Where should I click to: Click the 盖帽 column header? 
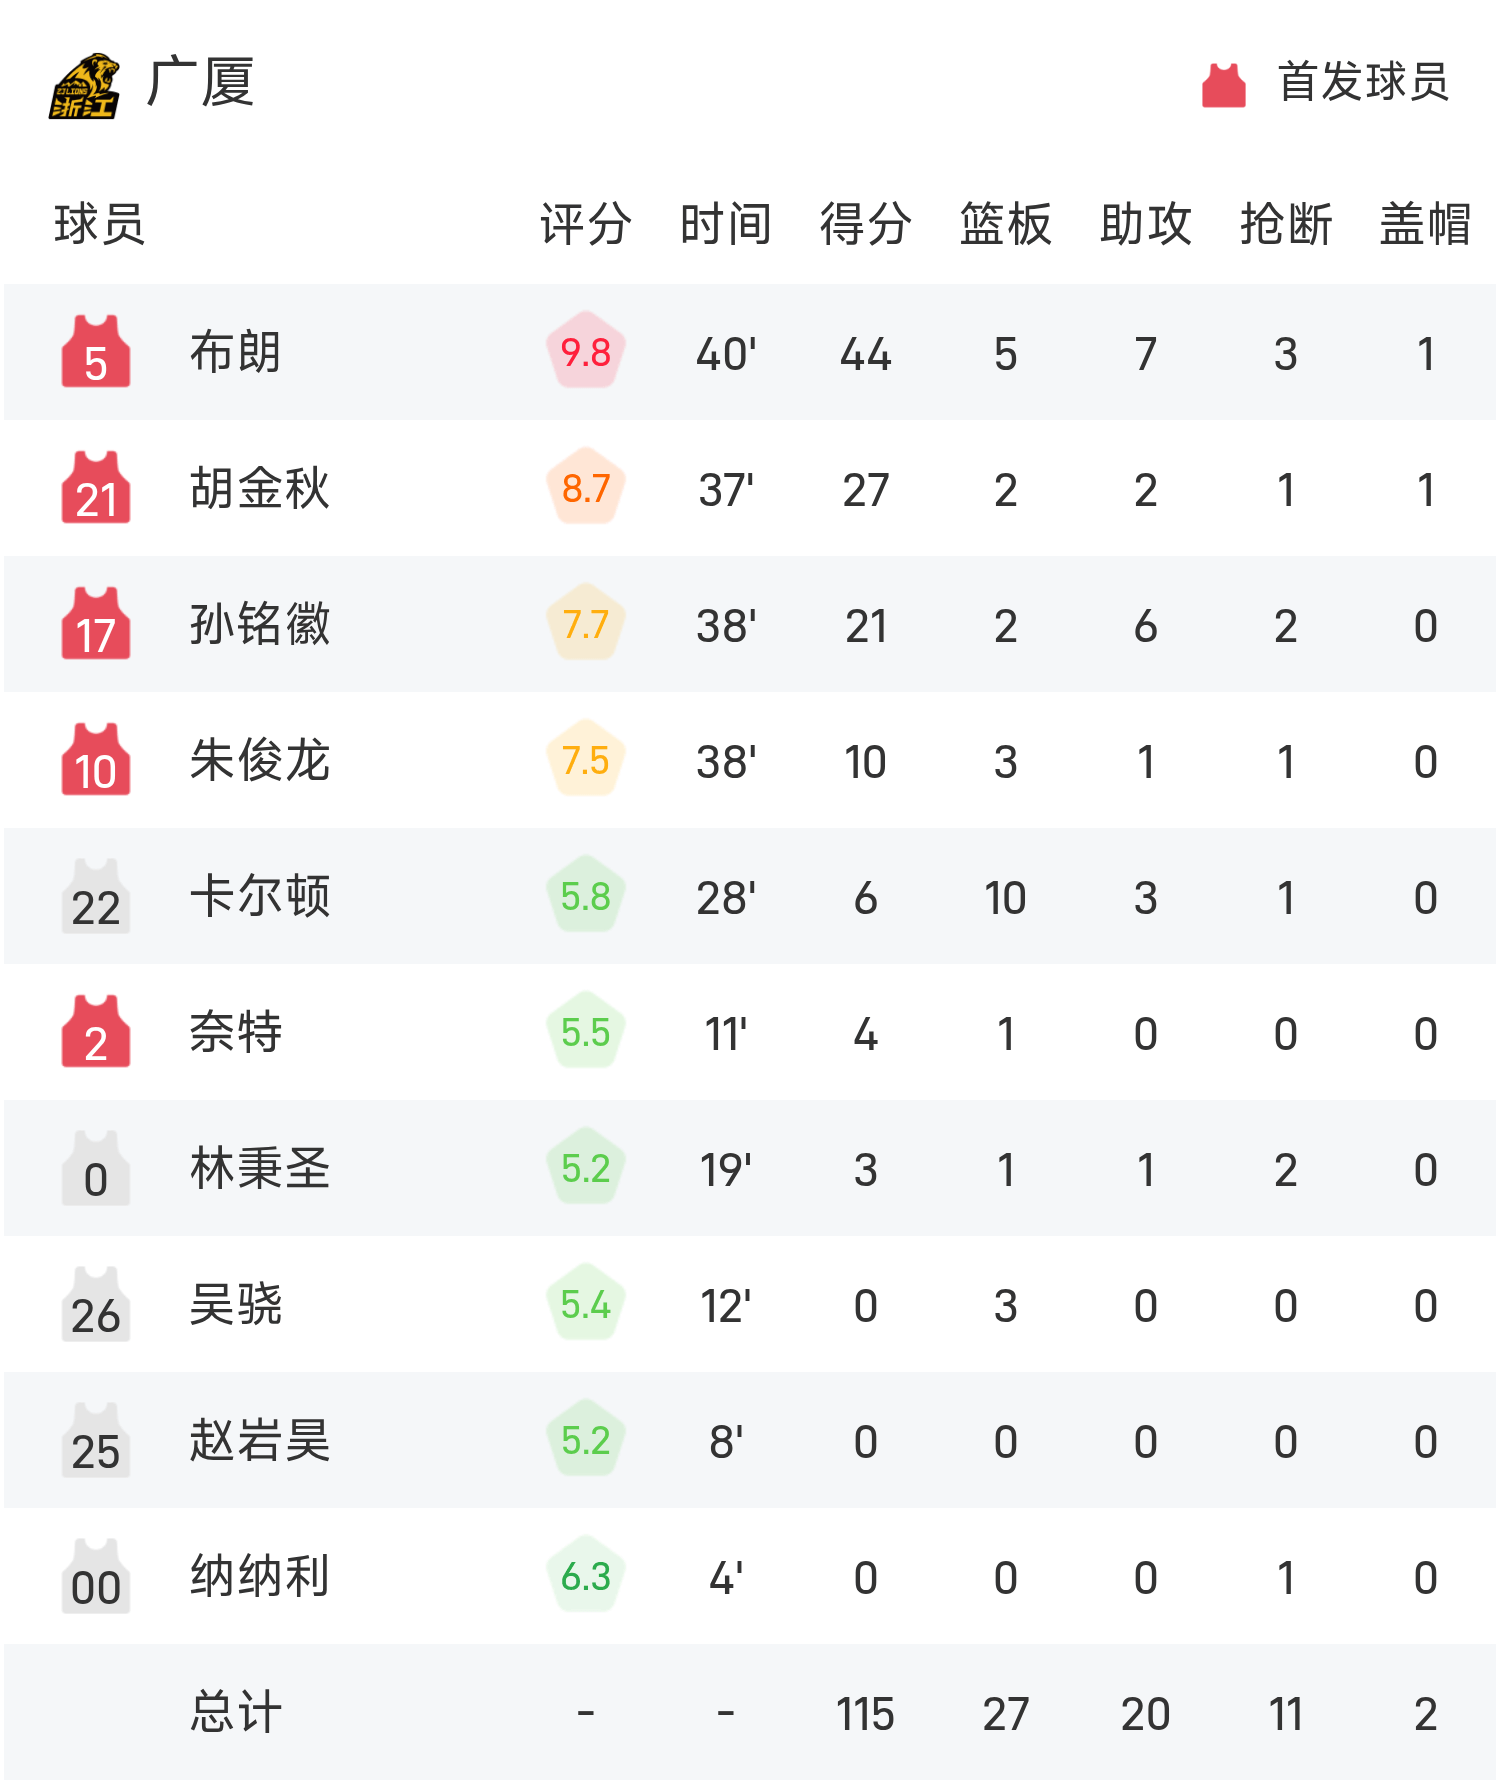pos(1426,224)
